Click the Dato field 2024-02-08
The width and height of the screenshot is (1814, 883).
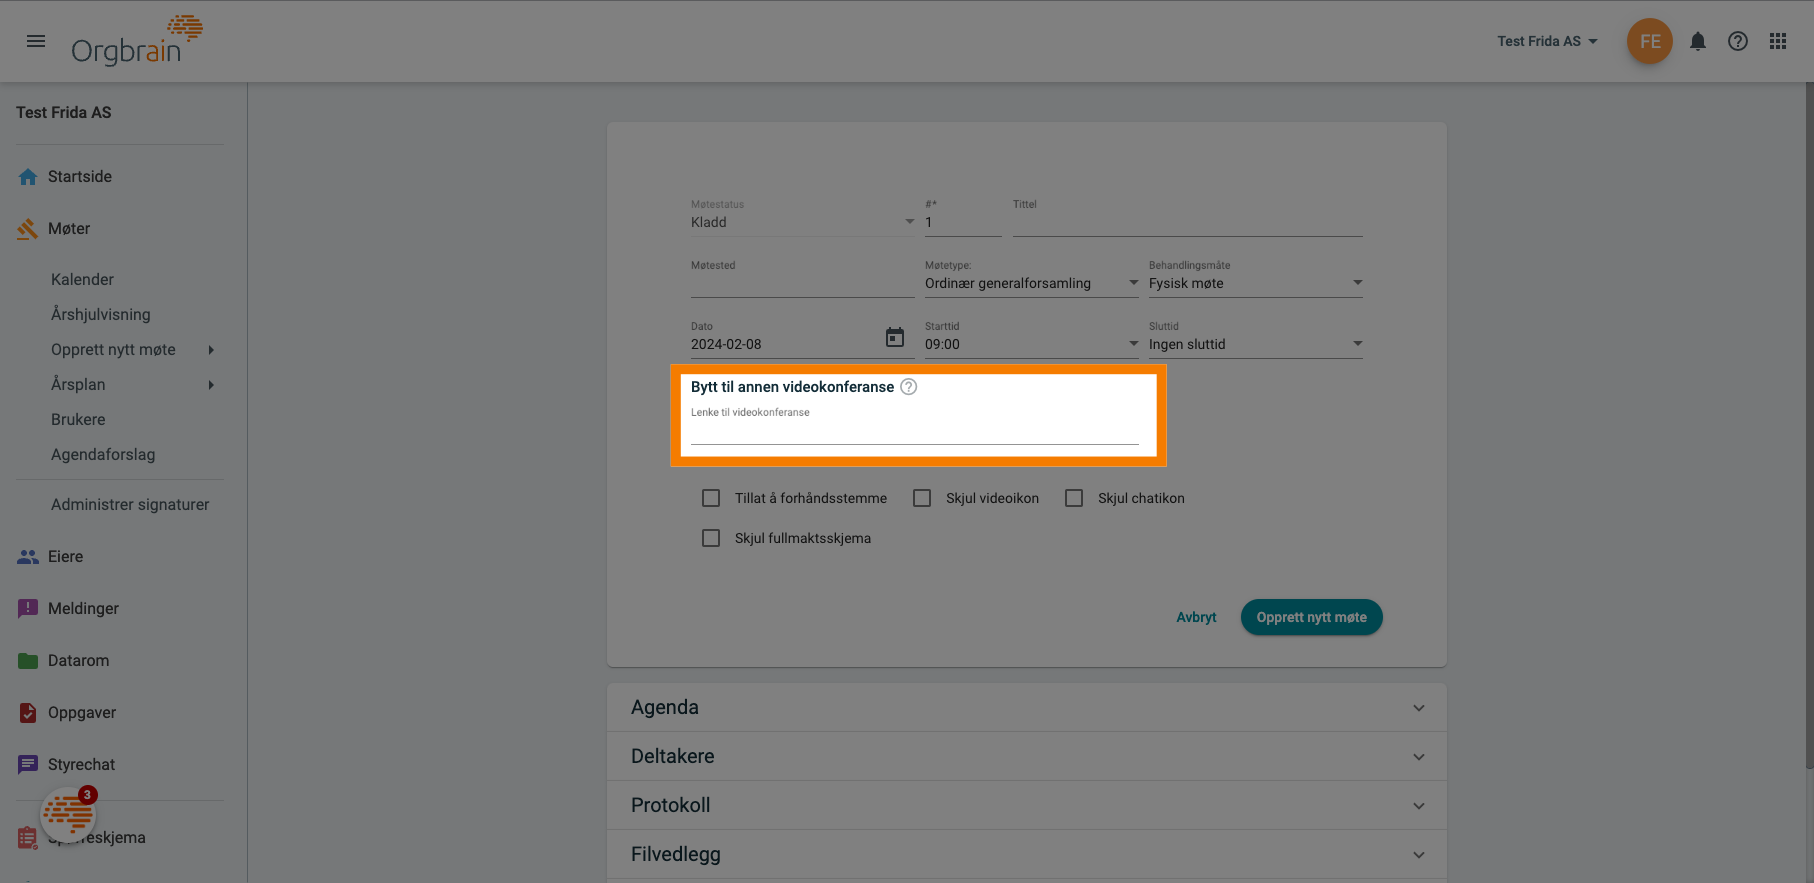tap(785, 344)
